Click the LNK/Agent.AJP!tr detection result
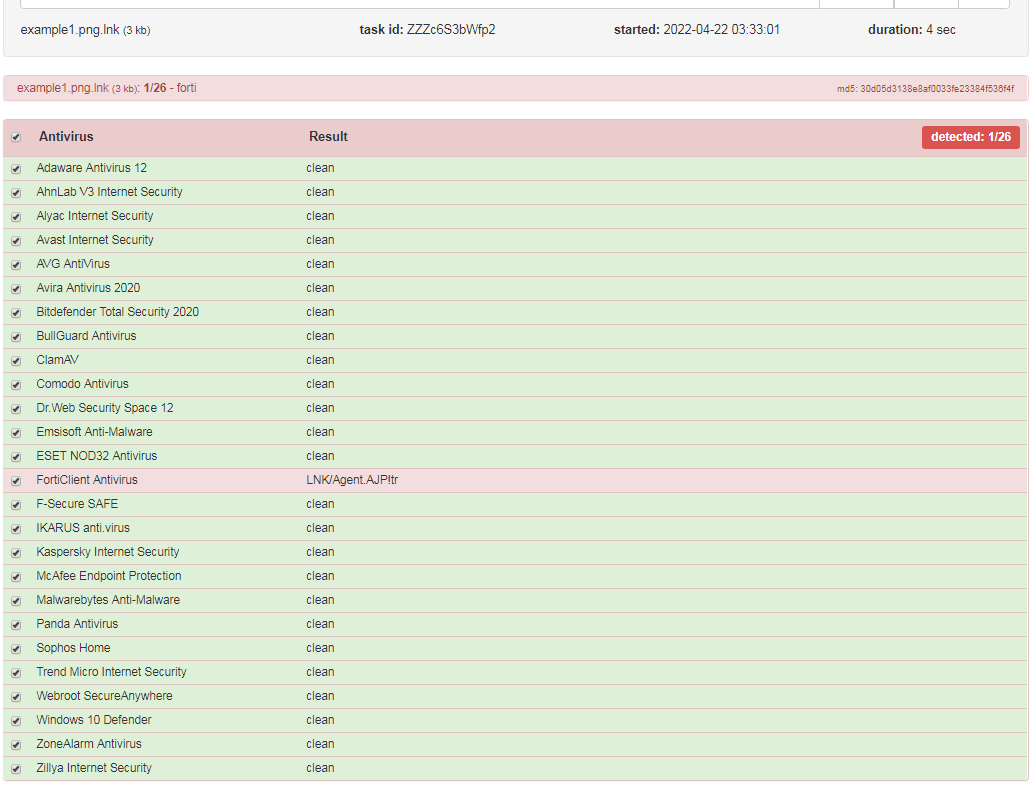 click(x=352, y=480)
